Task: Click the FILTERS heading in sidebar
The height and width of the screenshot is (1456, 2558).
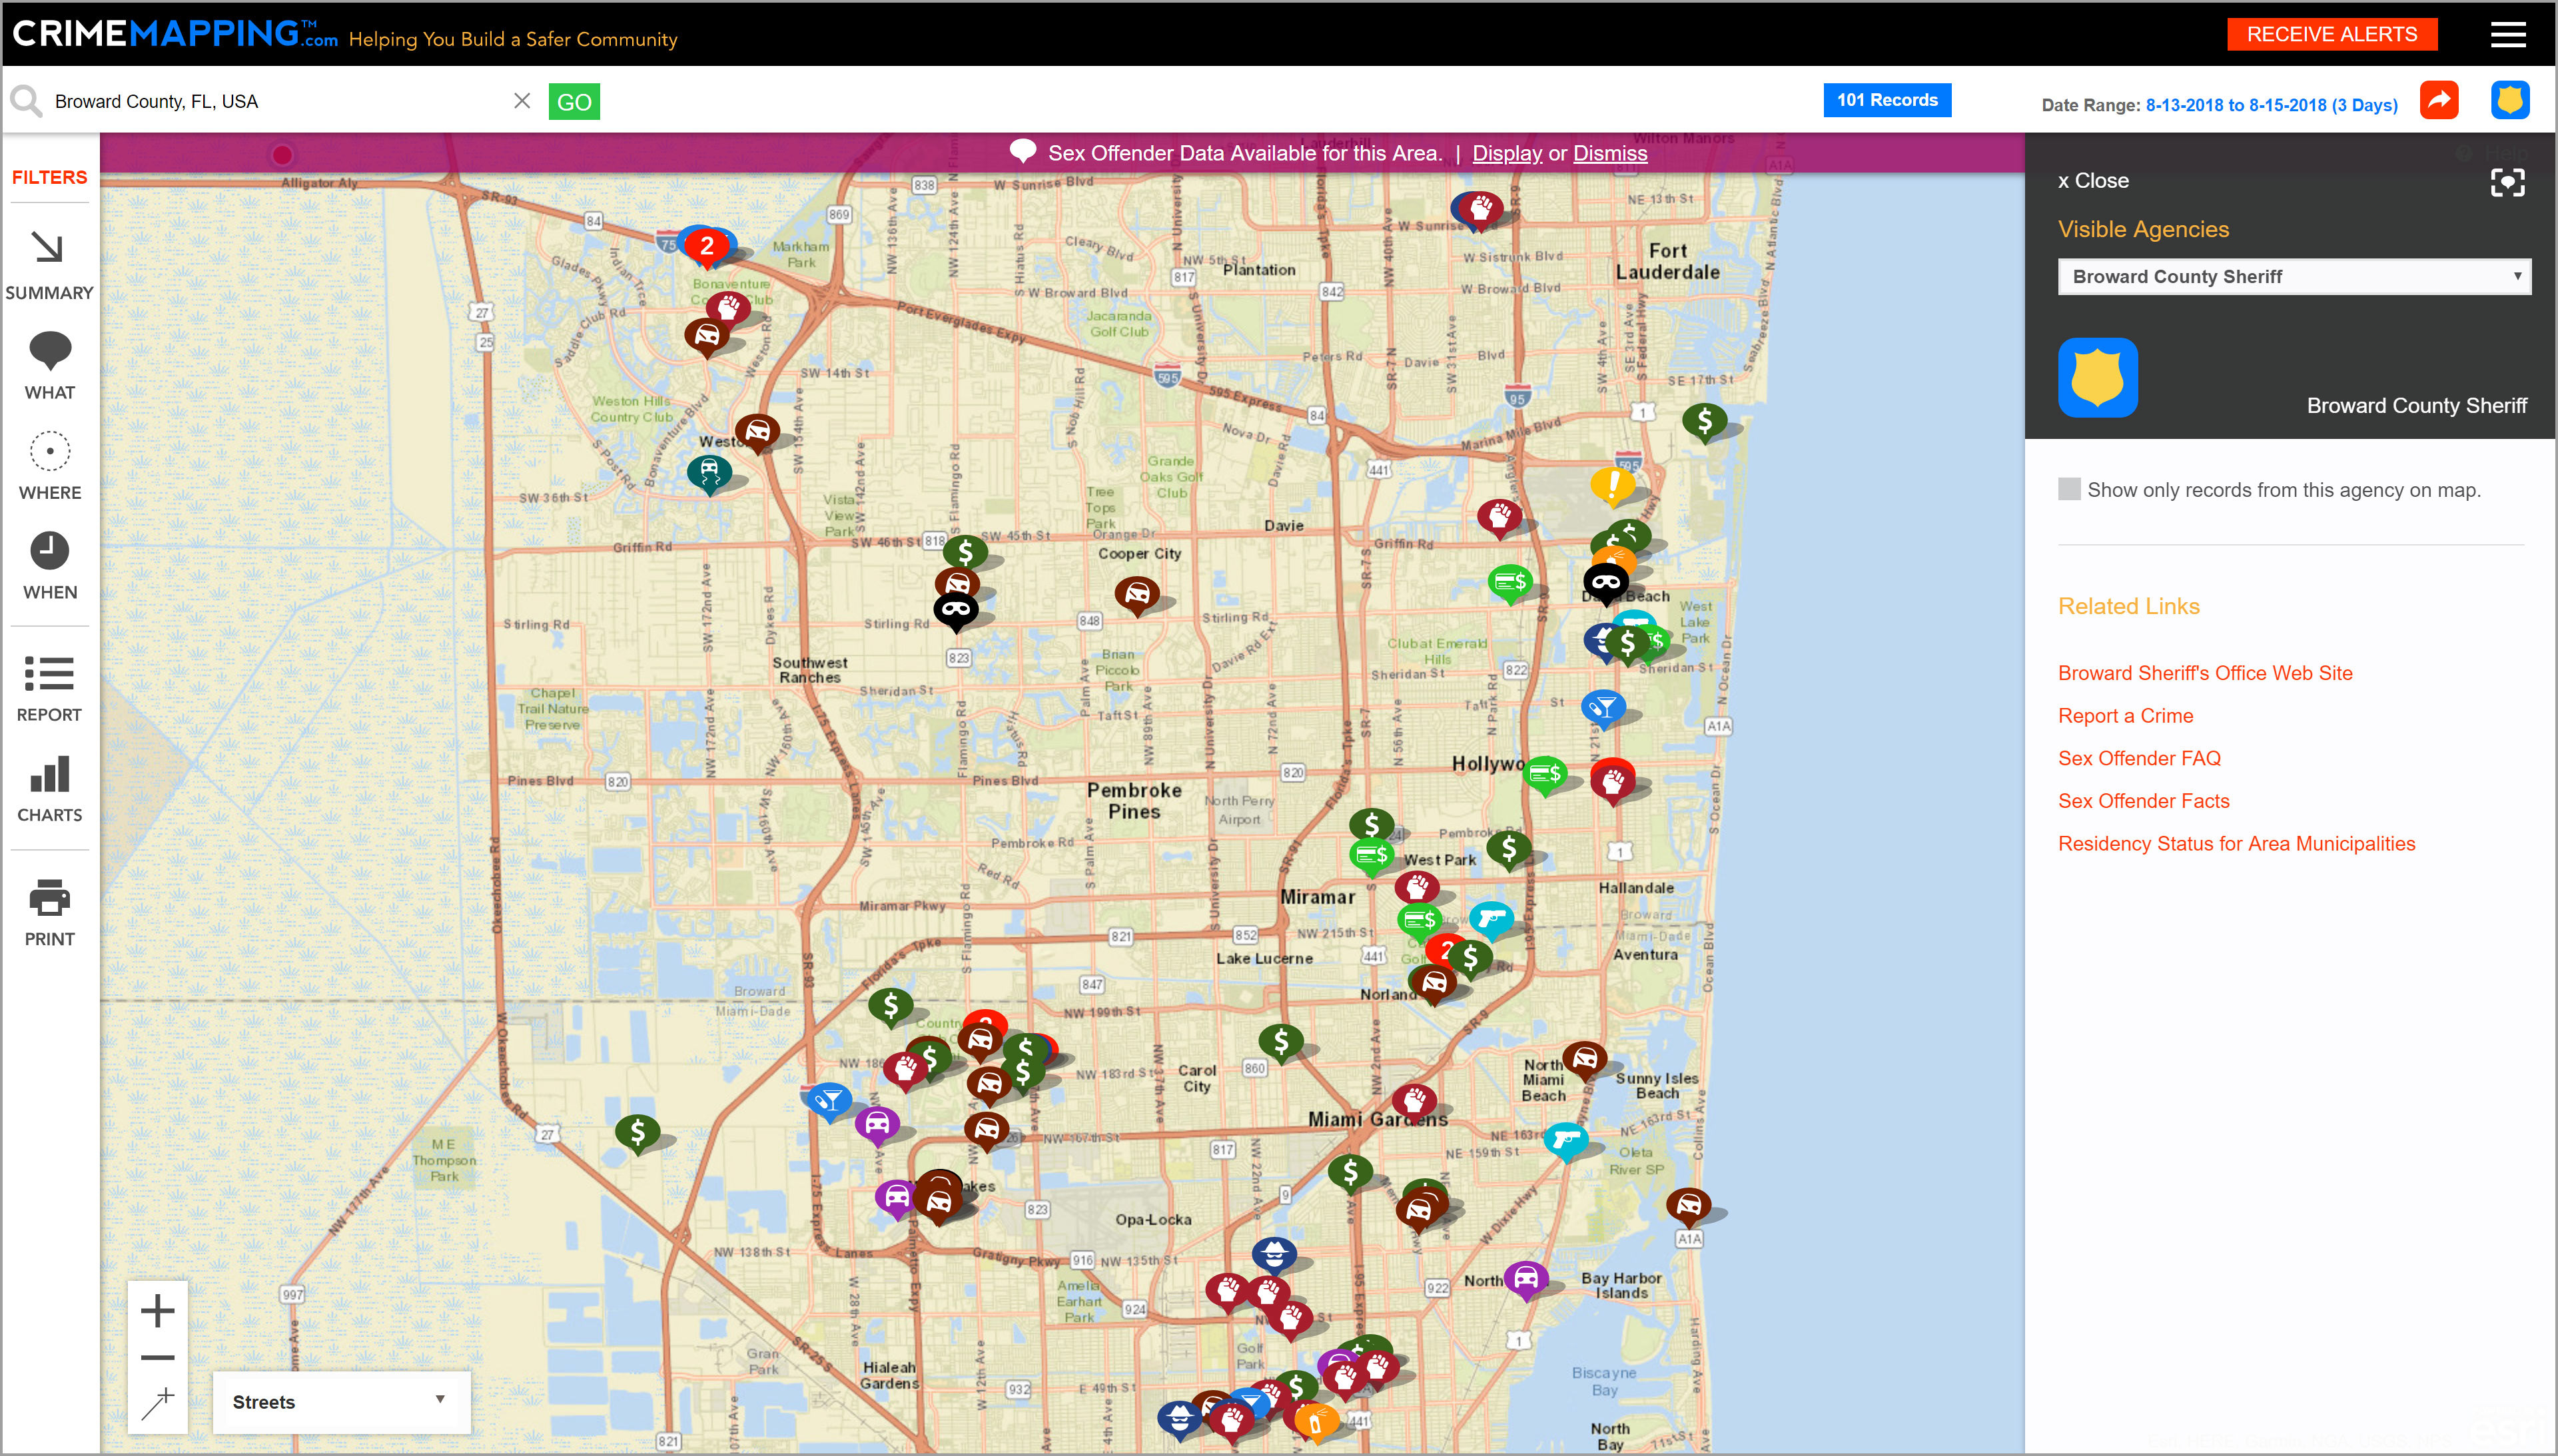Action: (x=49, y=177)
